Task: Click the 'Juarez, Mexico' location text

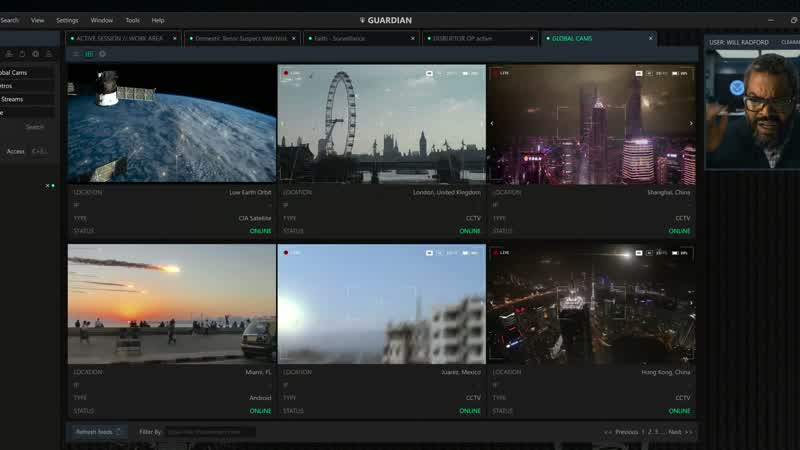Action: click(x=461, y=372)
